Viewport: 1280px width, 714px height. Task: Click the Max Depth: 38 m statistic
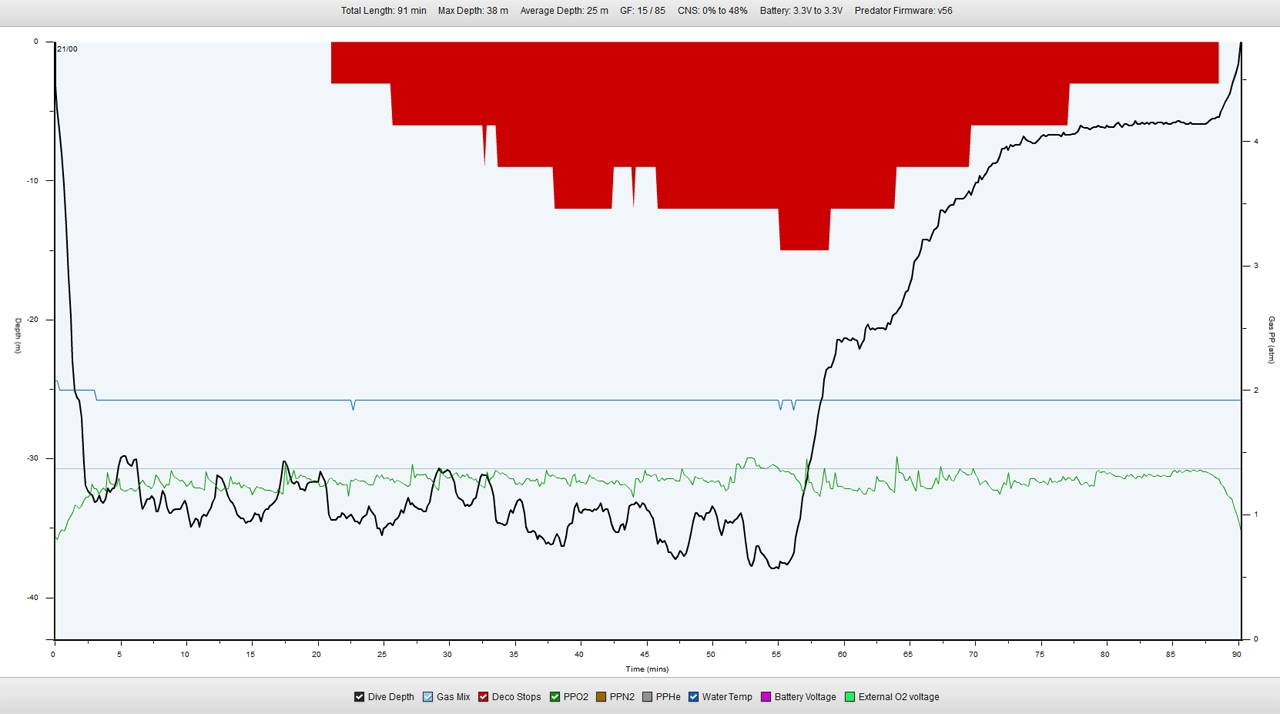point(473,11)
